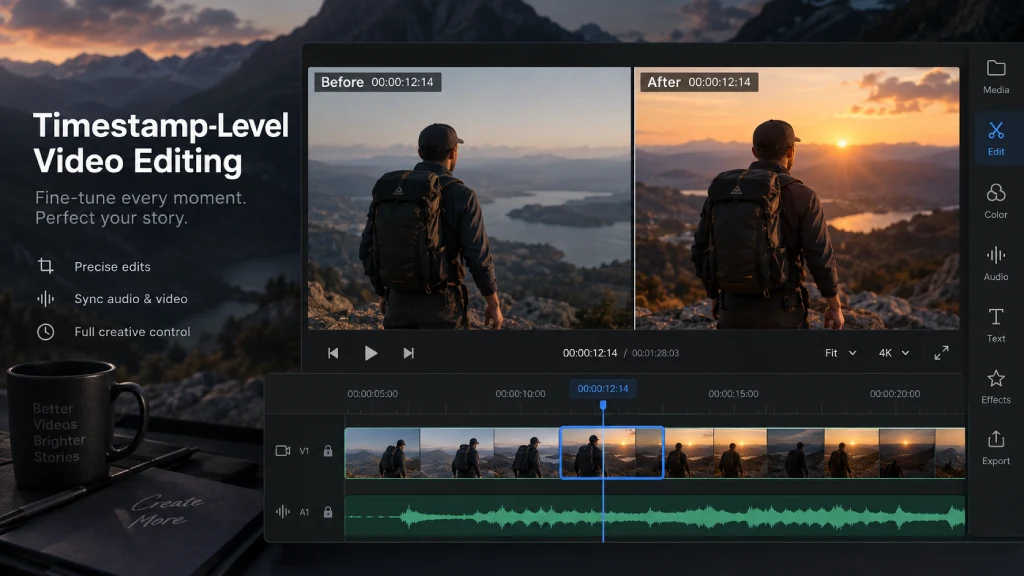Screen dimensions: 1024x576
Task: Click 00:00:10:00 on the timeline ruler
Action: click(520, 394)
